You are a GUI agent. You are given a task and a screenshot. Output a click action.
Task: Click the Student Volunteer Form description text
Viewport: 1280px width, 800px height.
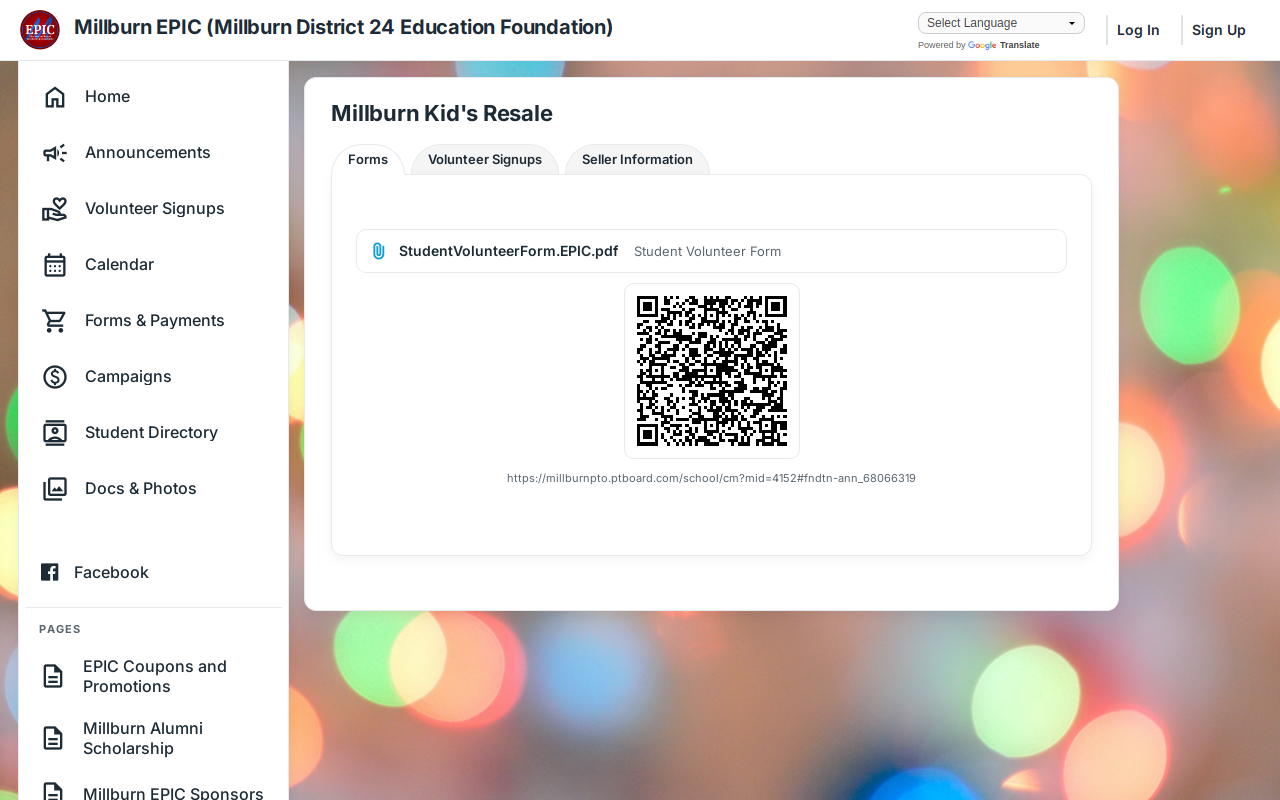707,252
